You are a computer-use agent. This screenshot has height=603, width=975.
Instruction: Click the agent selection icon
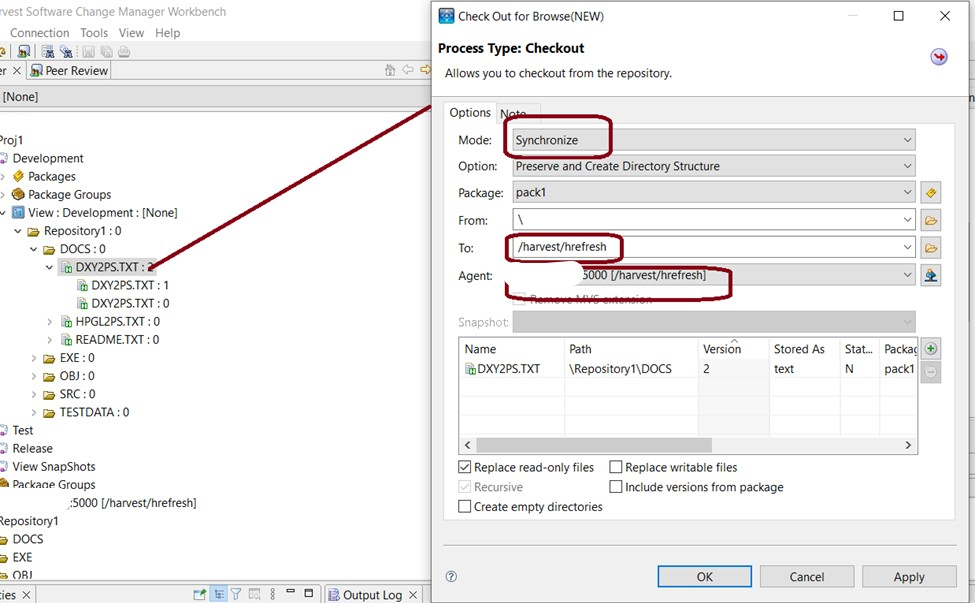point(931,275)
